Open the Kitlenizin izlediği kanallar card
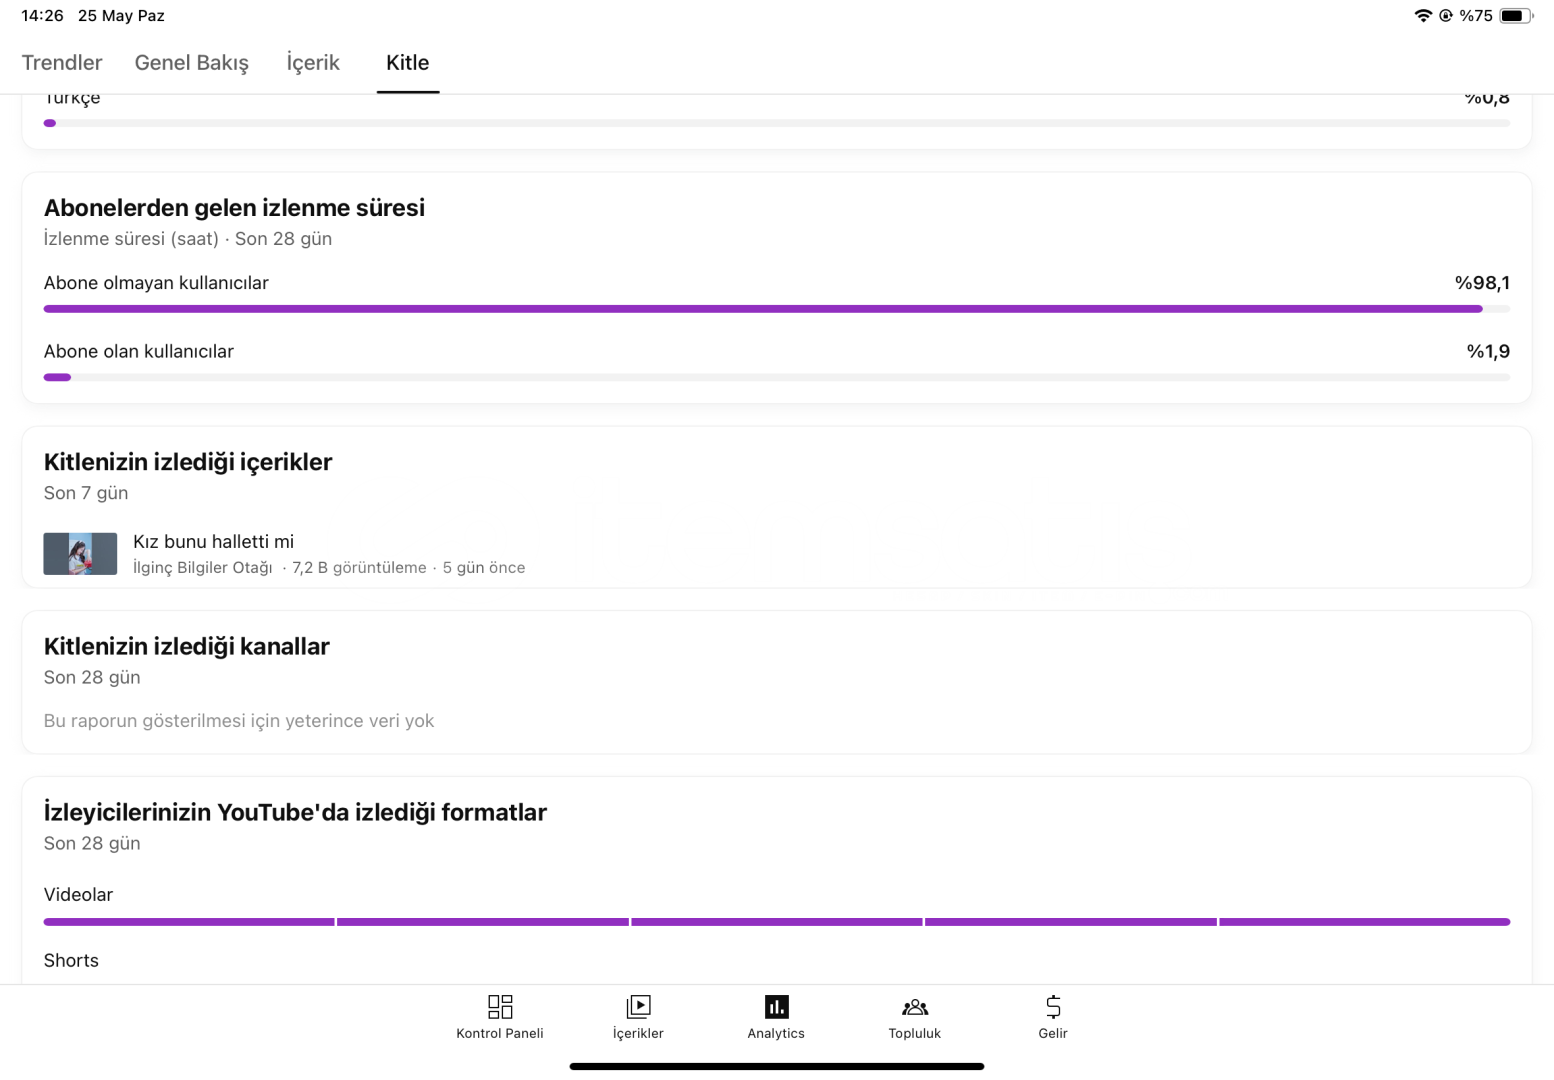This screenshot has height=1080, width=1554. click(x=776, y=682)
